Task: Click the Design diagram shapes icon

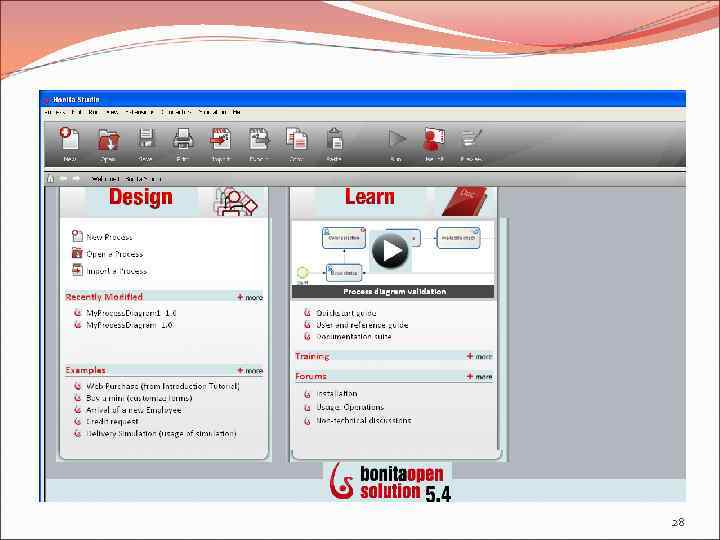Action: (x=236, y=201)
